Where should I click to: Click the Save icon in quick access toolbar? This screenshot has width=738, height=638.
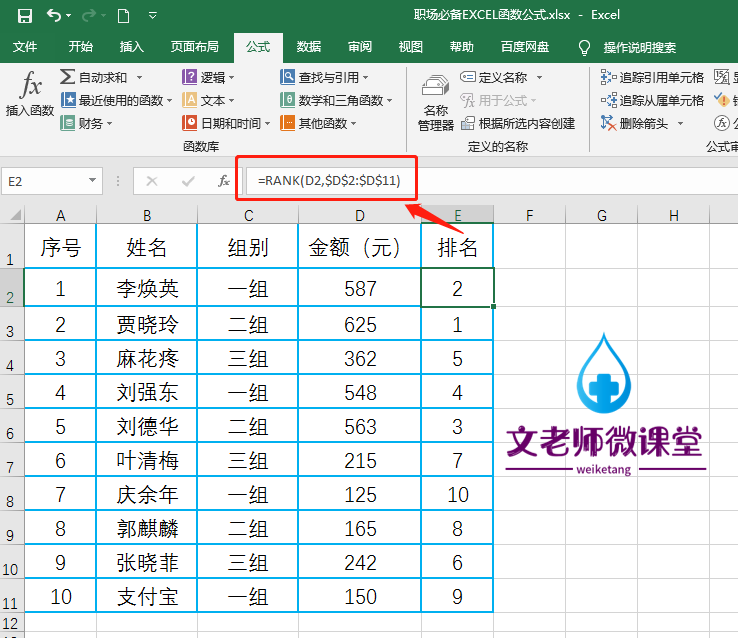click(24, 16)
